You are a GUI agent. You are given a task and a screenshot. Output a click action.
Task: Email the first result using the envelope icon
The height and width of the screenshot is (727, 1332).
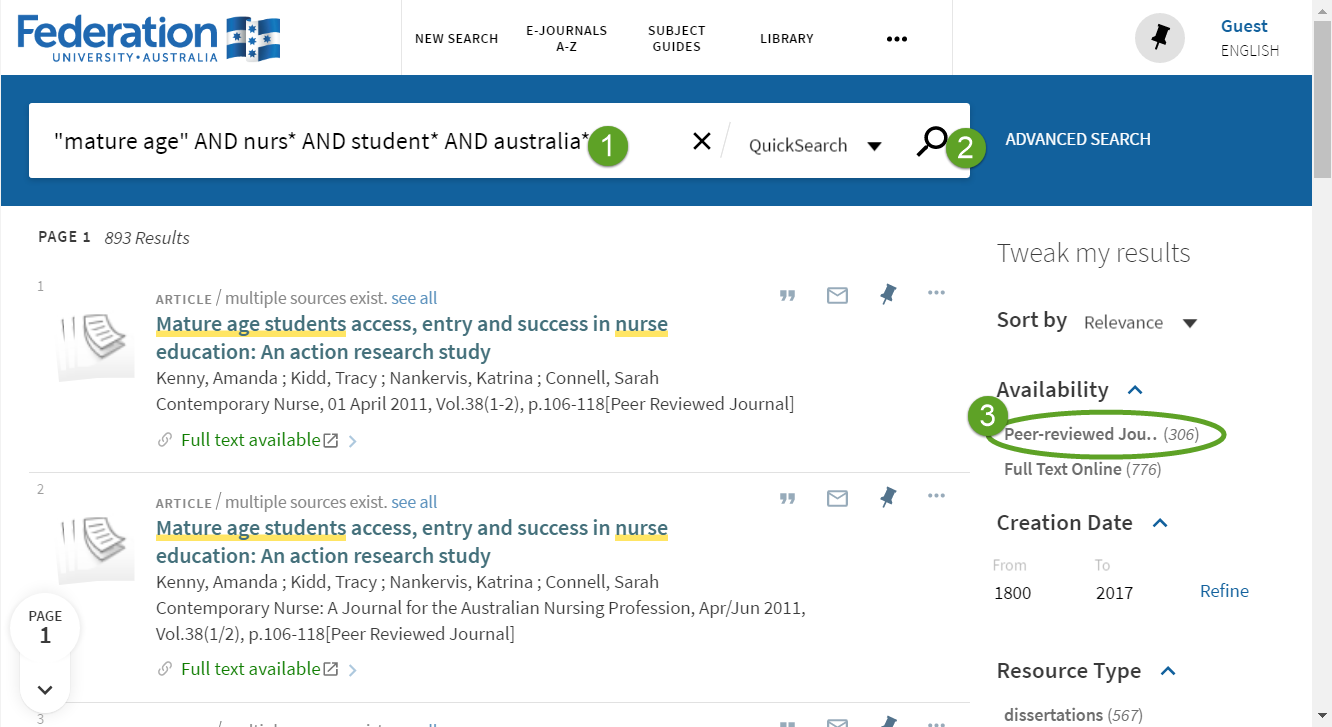tap(837, 294)
